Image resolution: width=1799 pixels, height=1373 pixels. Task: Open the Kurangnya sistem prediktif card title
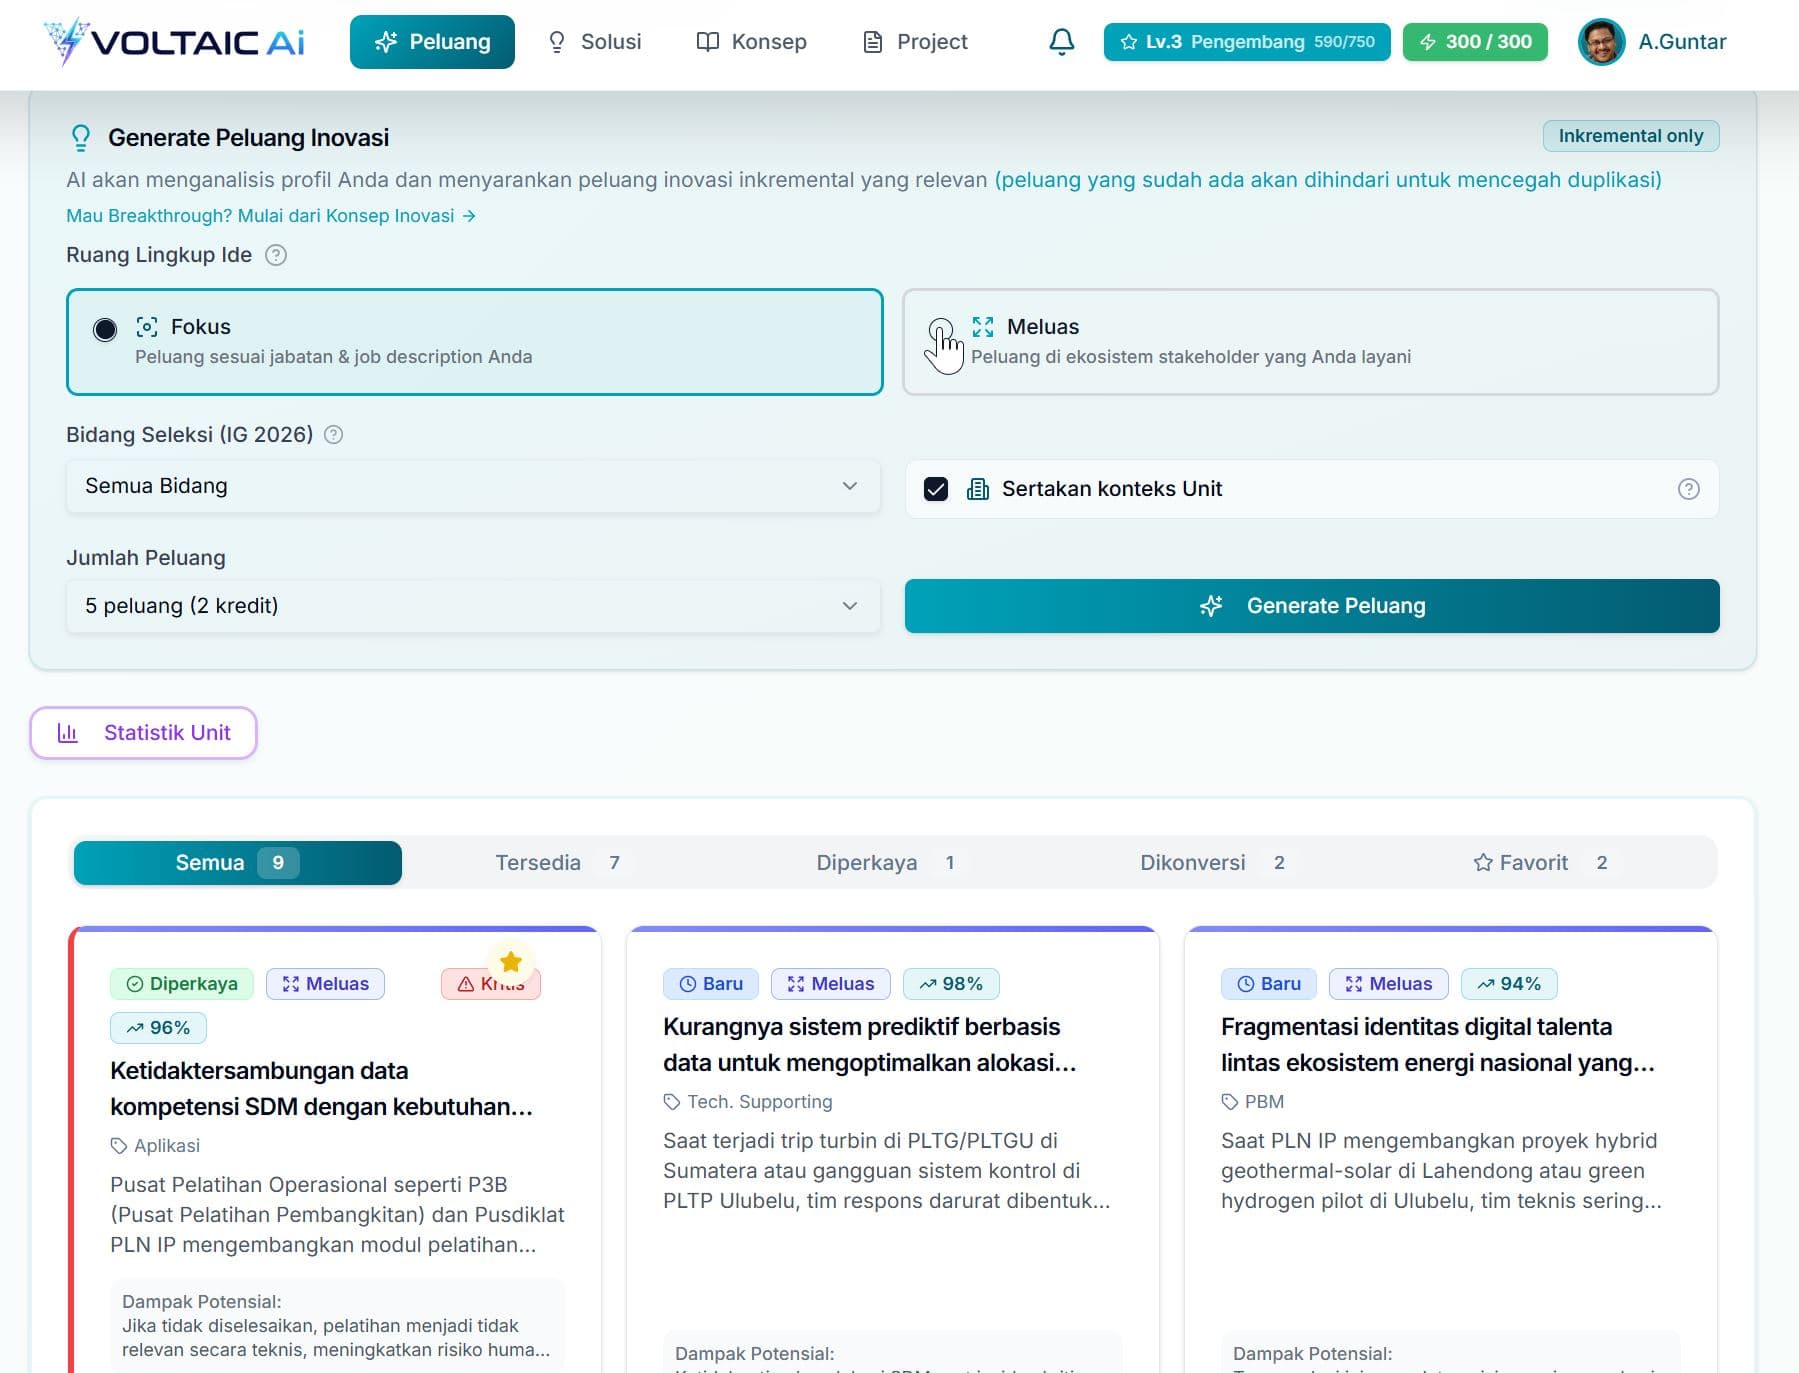pos(870,1045)
